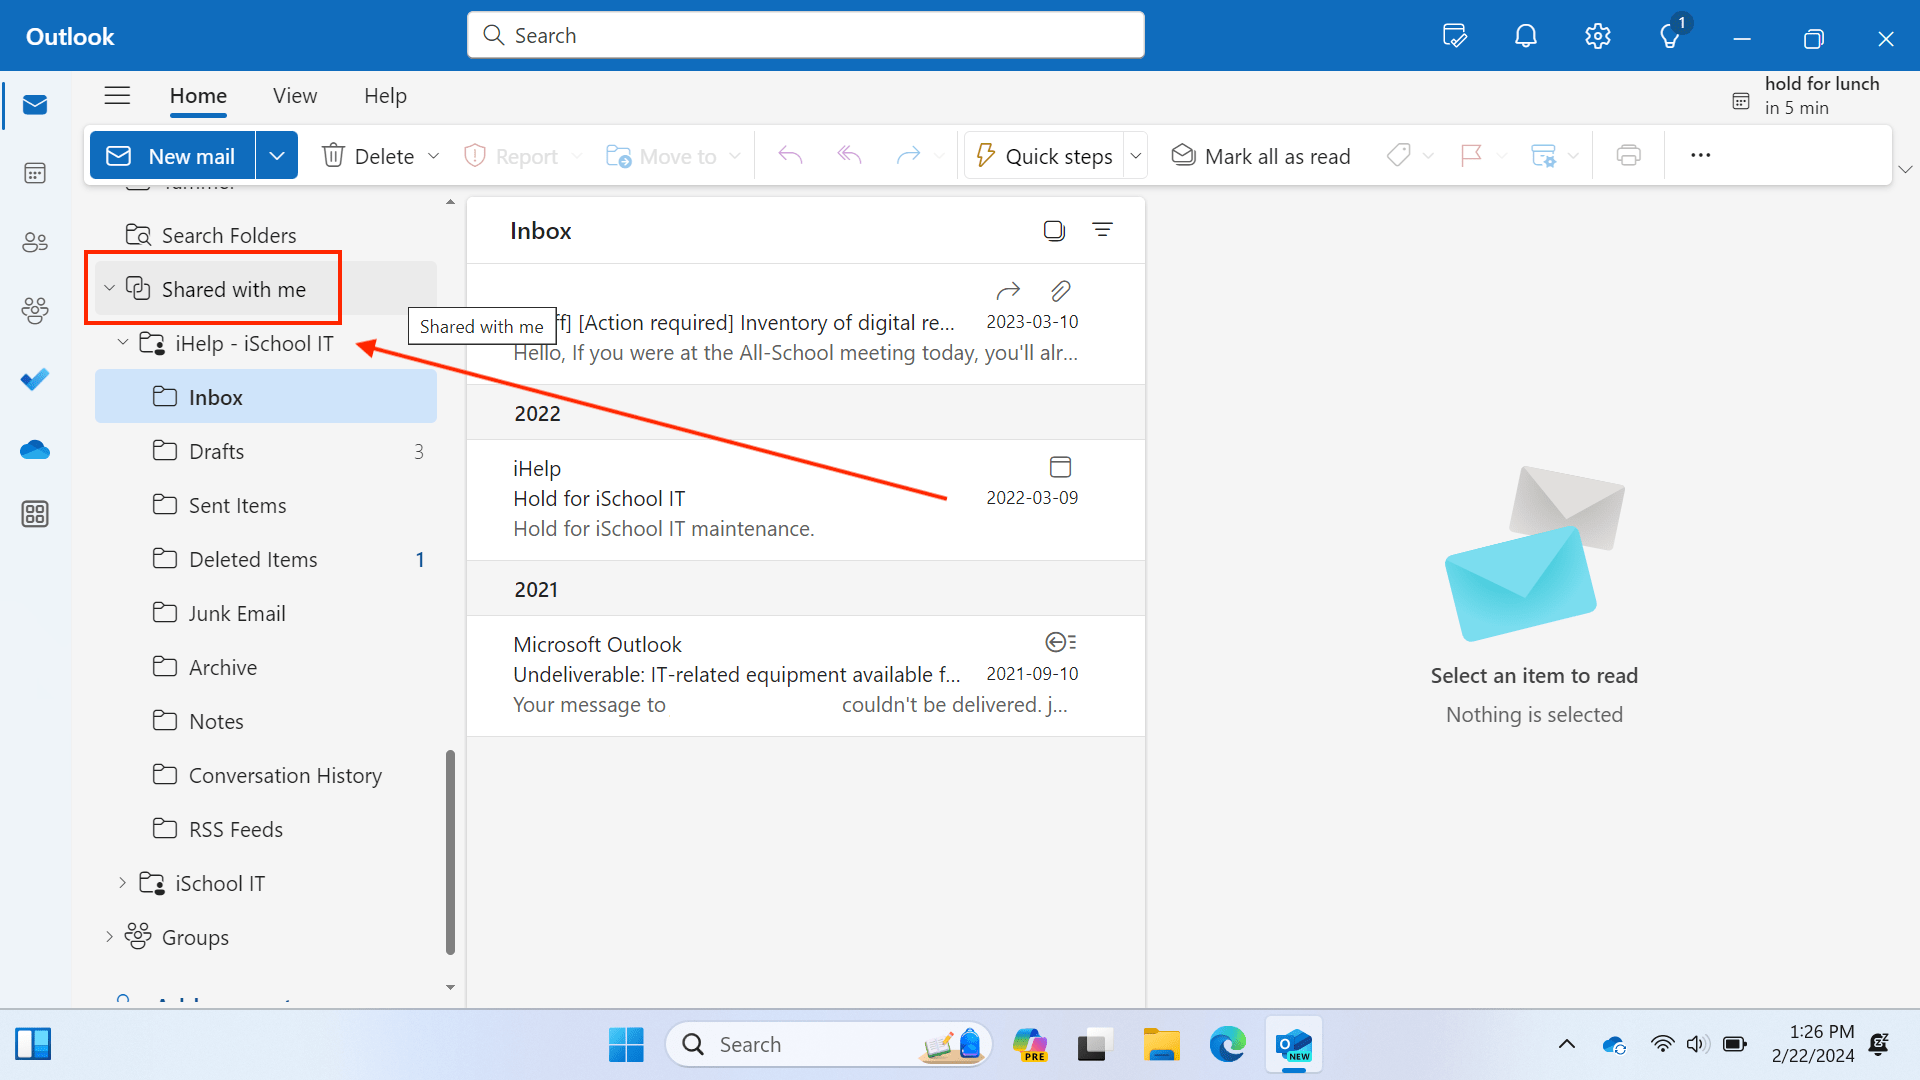Open the More apps grid icon
Viewport: 1920px width, 1080px height.
click(35, 514)
